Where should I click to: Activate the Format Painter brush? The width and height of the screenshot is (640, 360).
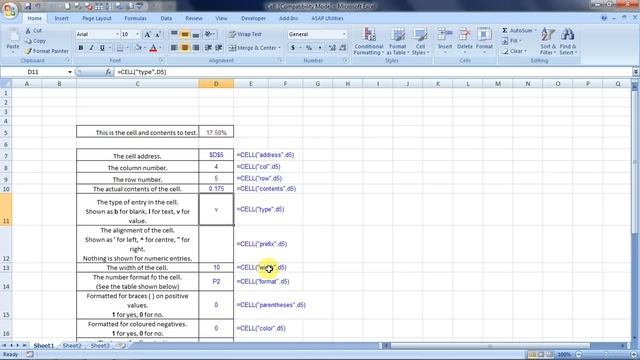(47, 51)
